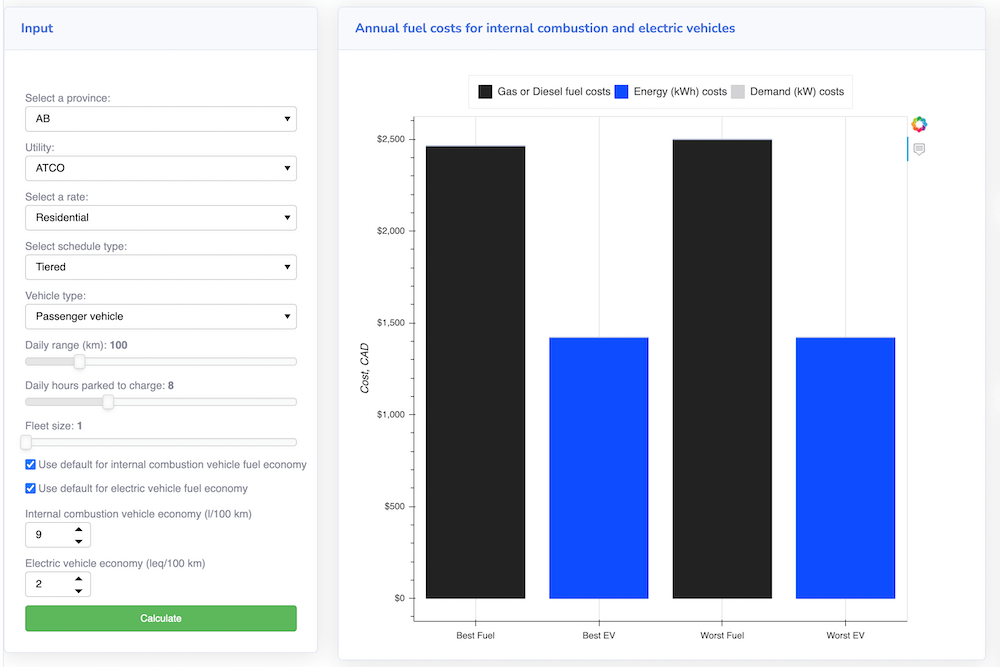Decrease electric vehicle economy with down arrow
Image resolution: width=1000 pixels, height=667 pixels.
click(78, 590)
